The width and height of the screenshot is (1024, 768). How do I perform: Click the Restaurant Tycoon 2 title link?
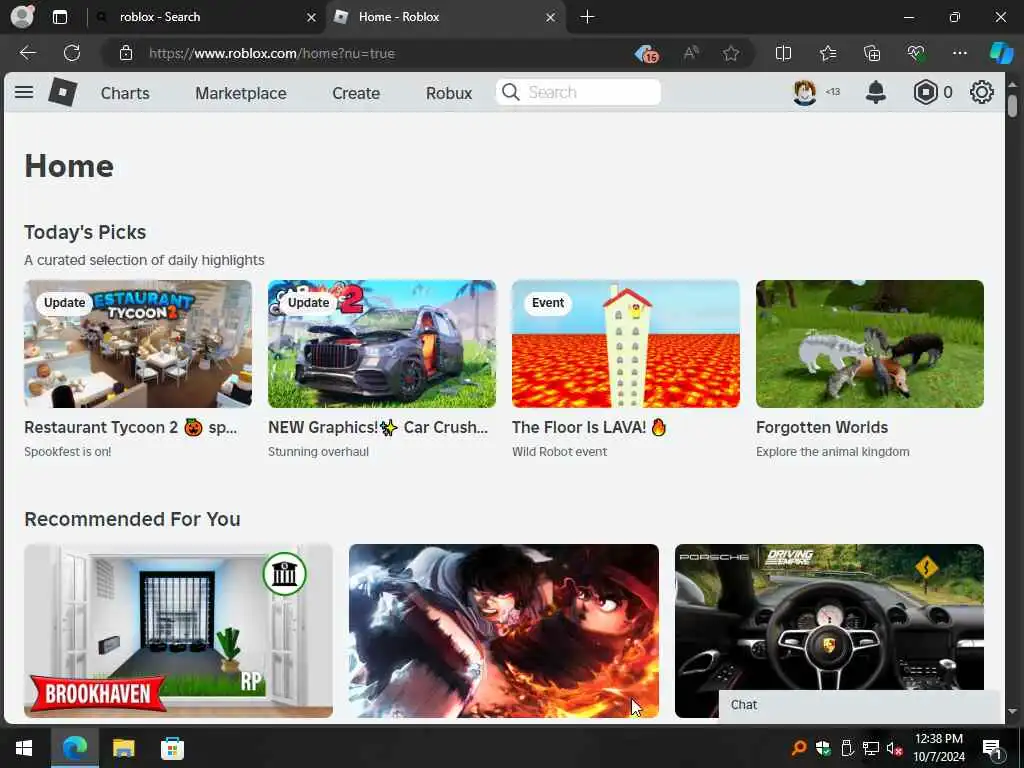pyautogui.click(x=131, y=427)
